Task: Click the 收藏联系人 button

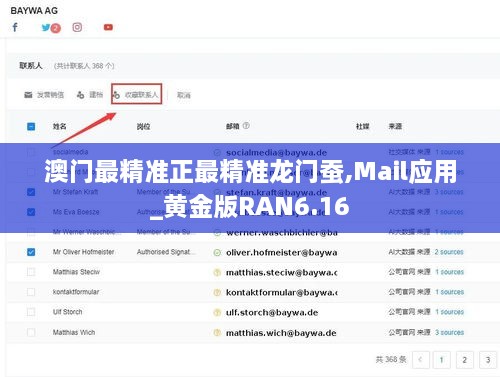Action: tap(137, 94)
